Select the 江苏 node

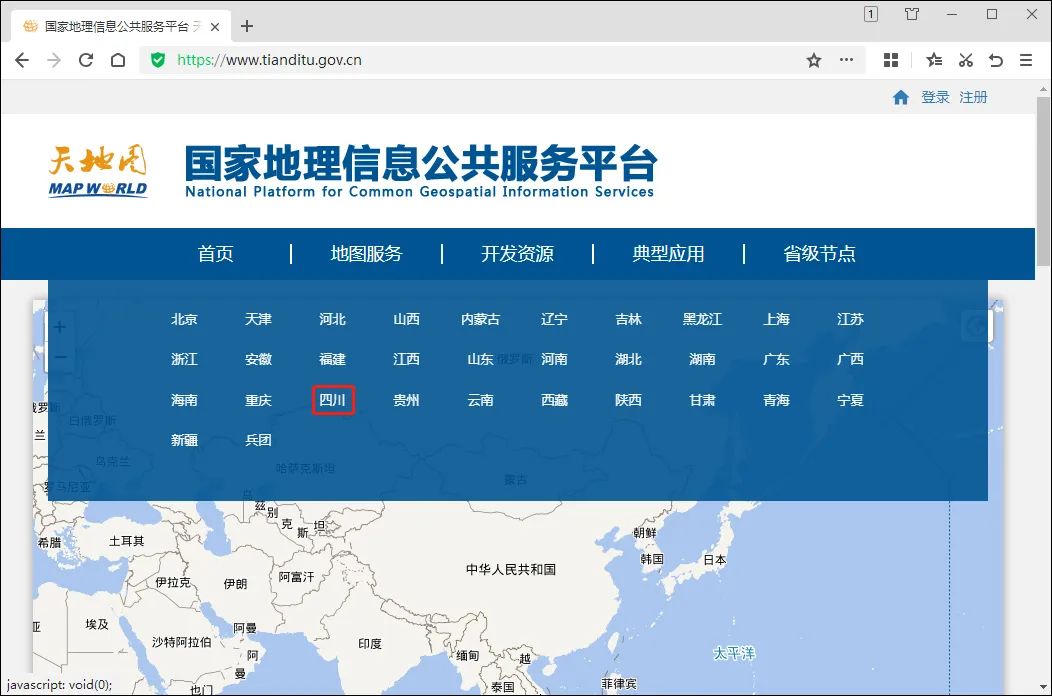click(850, 319)
